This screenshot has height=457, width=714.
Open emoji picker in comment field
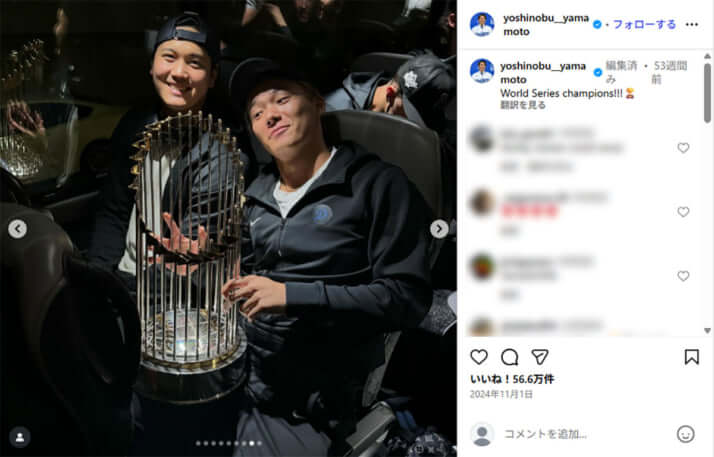pos(685,434)
